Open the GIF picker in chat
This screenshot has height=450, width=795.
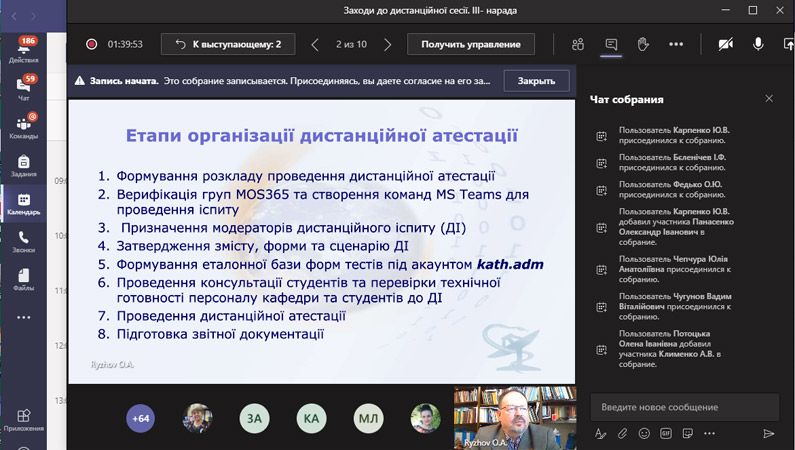666,433
